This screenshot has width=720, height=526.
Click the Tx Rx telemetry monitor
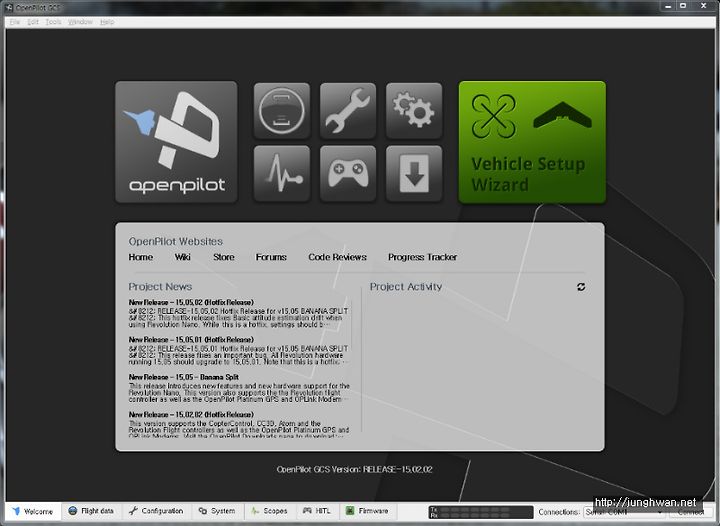click(481, 512)
